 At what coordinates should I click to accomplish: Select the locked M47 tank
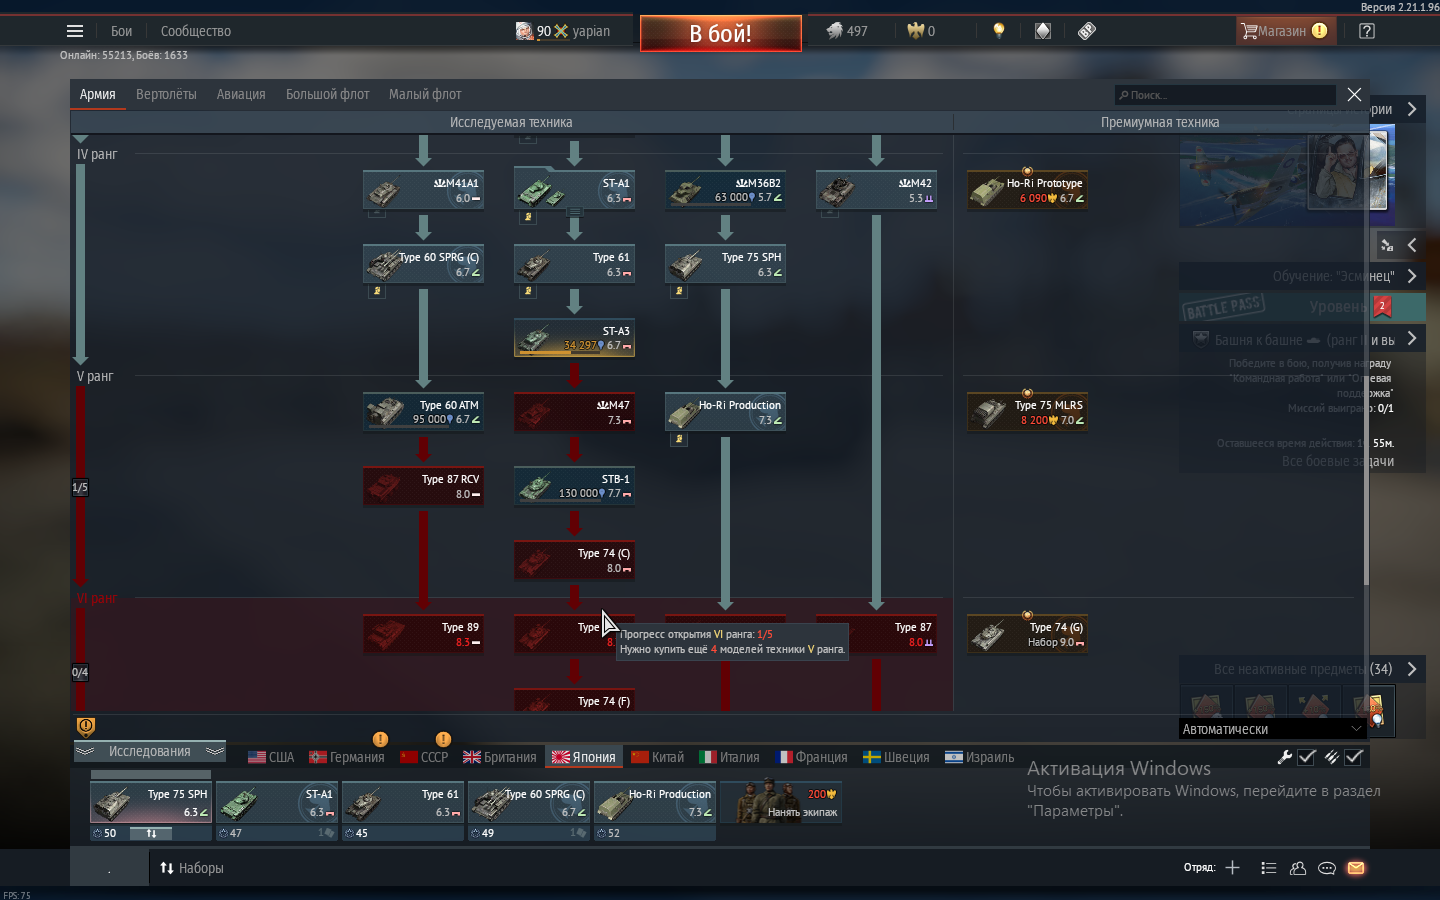[x=574, y=412]
